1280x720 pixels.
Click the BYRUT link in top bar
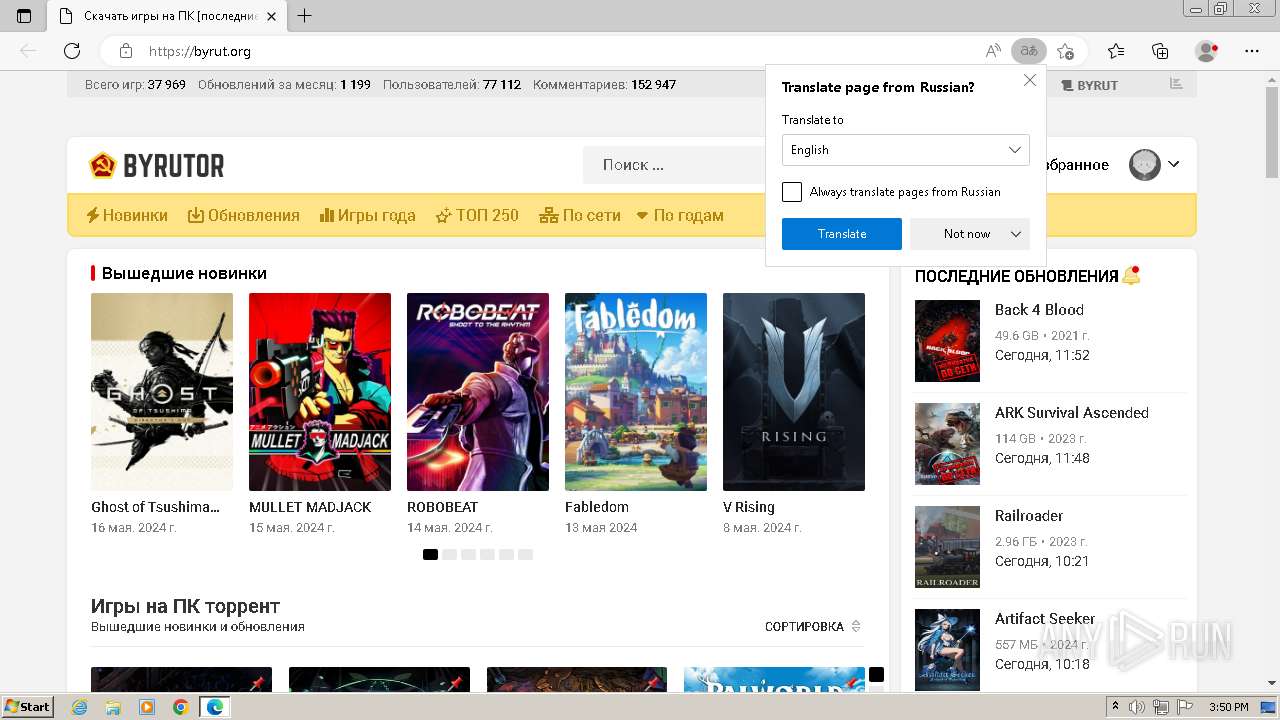click(x=1089, y=85)
